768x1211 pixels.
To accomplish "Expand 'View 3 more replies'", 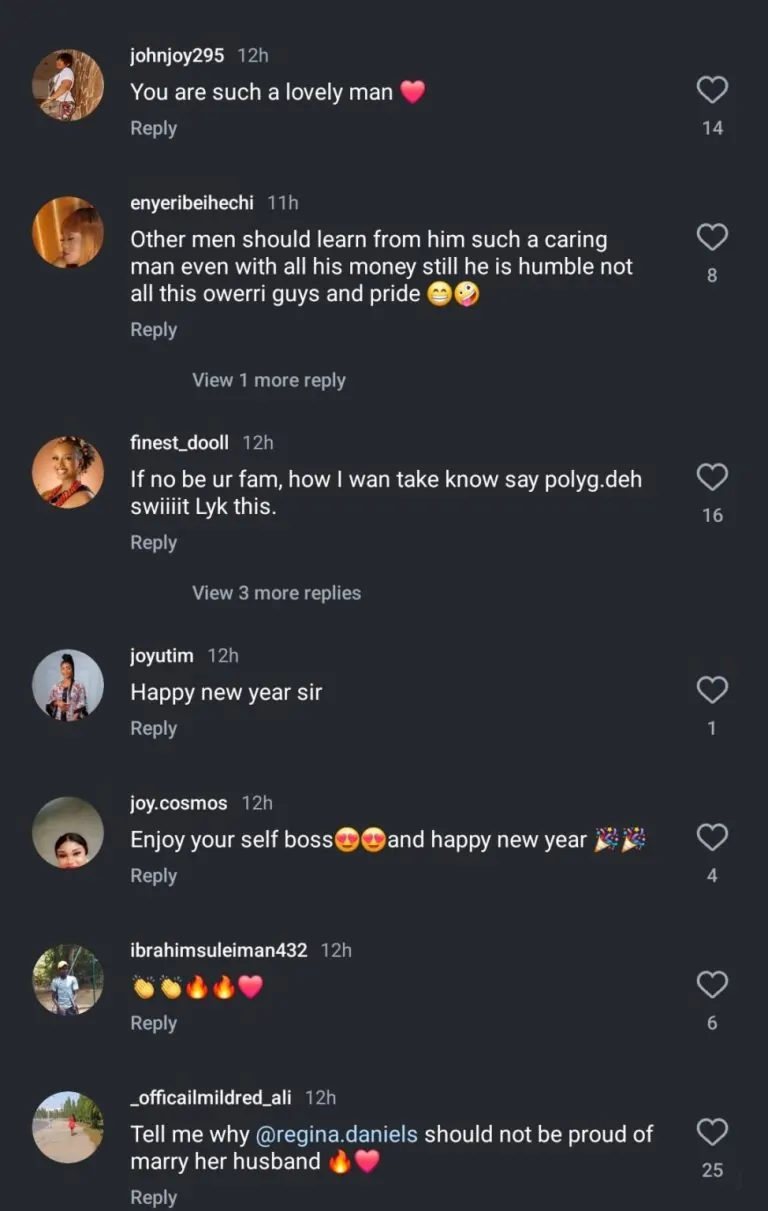I will pyautogui.click(x=276, y=593).
